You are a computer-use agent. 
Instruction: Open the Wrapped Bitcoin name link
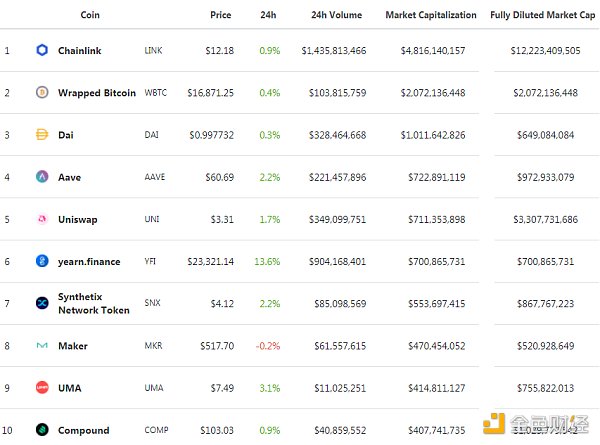coord(97,93)
